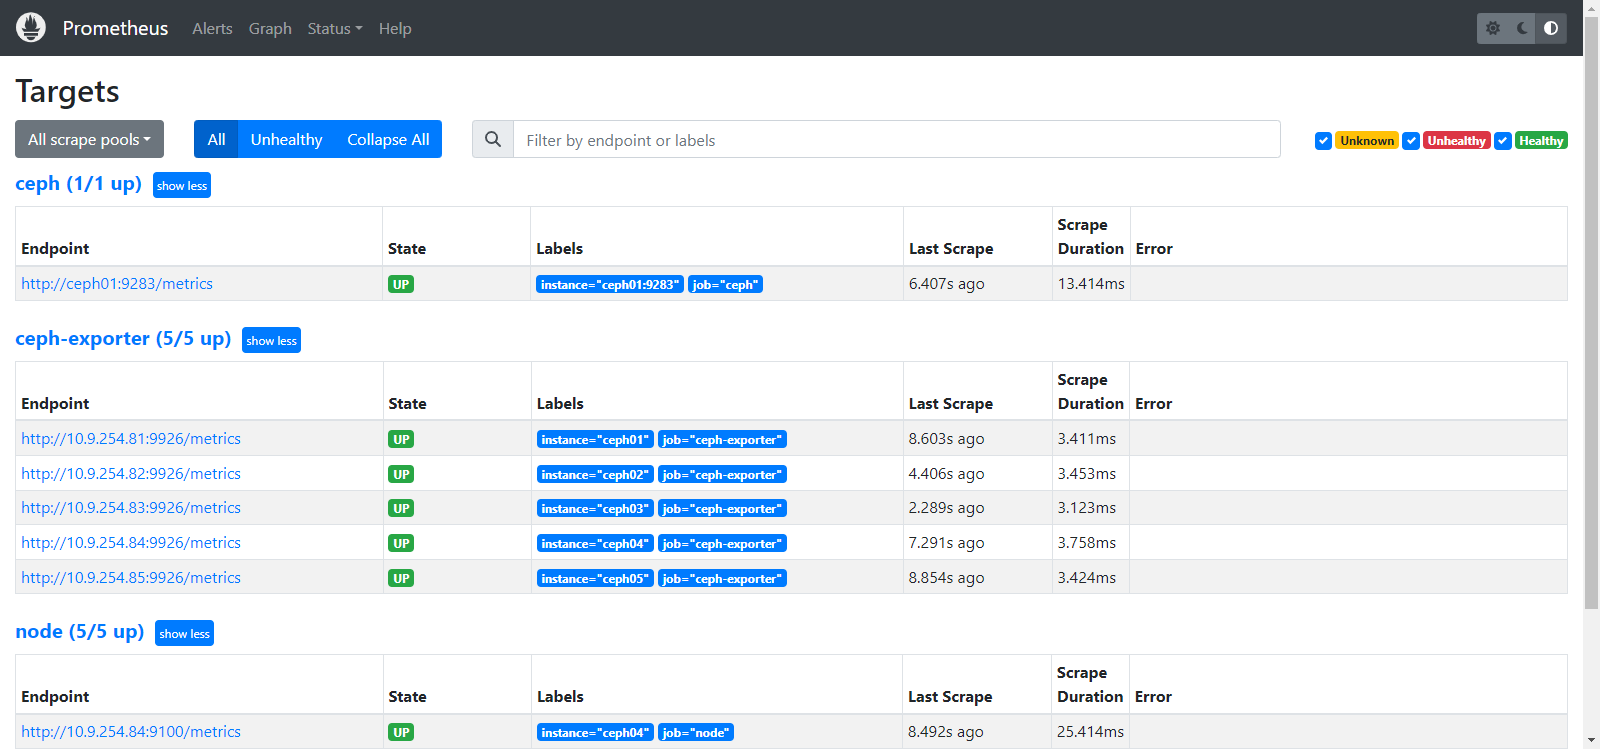1600x749 pixels.
Task: Click the Unknown yellow badge label
Action: (x=1367, y=141)
